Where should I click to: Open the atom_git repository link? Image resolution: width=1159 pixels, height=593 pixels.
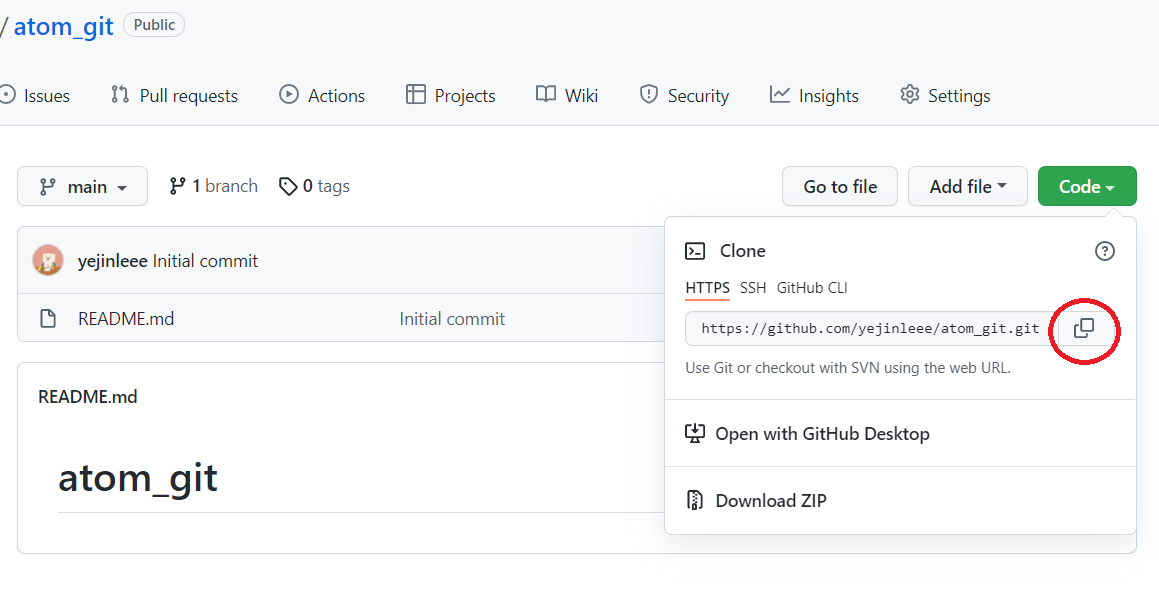point(64,27)
